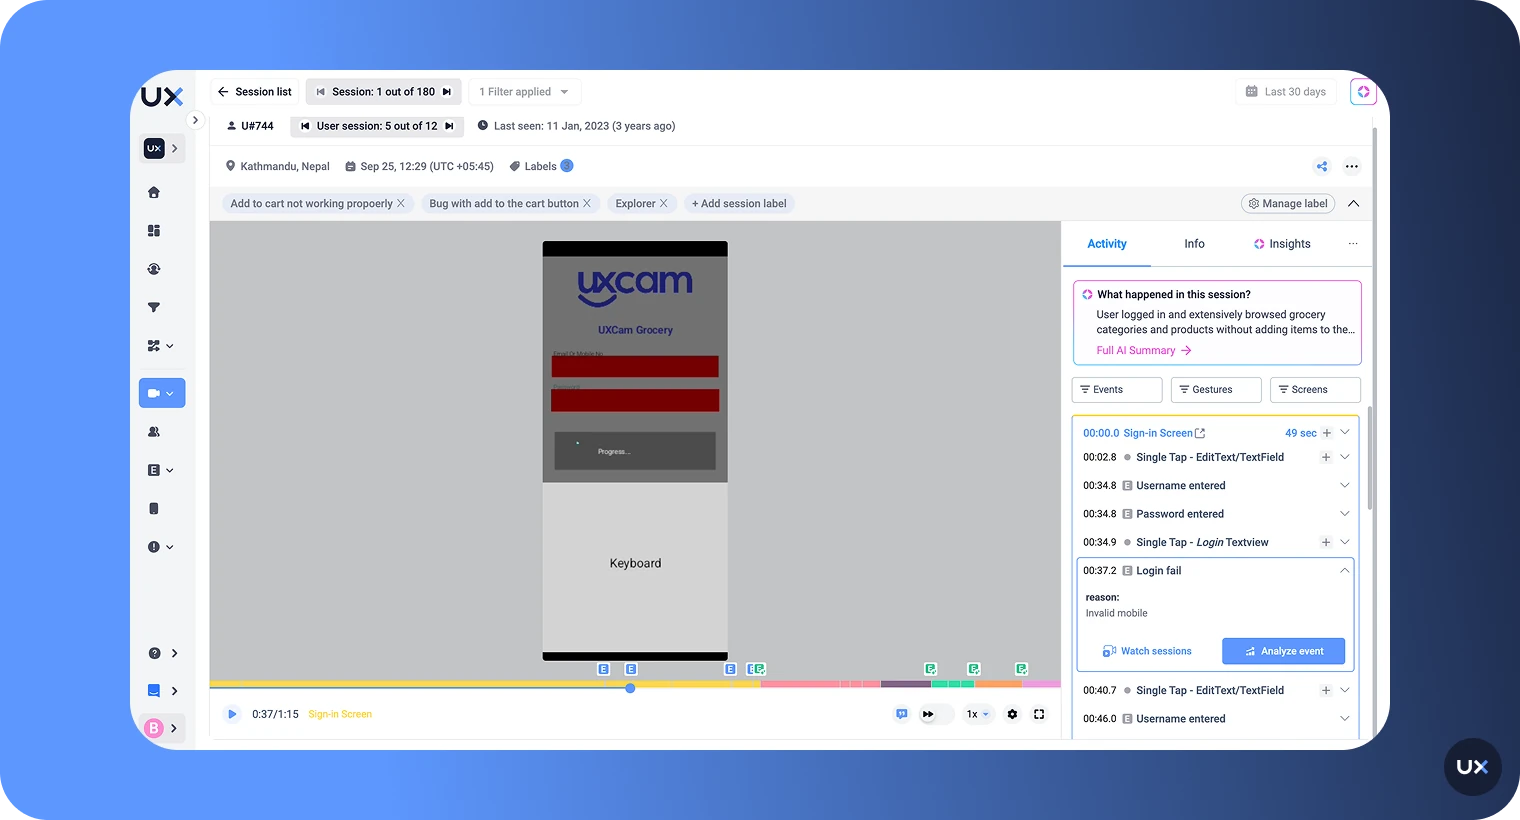Filter activity by Events
The width and height of the screenshot is (1520, 820).
tap(1117, 390)
